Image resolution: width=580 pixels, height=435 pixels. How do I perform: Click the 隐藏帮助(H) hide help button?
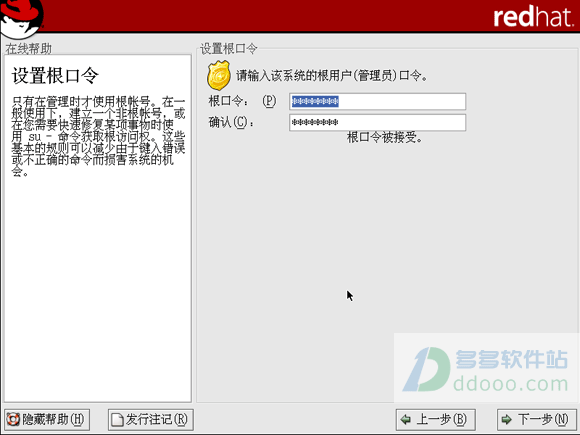(x=47, y=419)
